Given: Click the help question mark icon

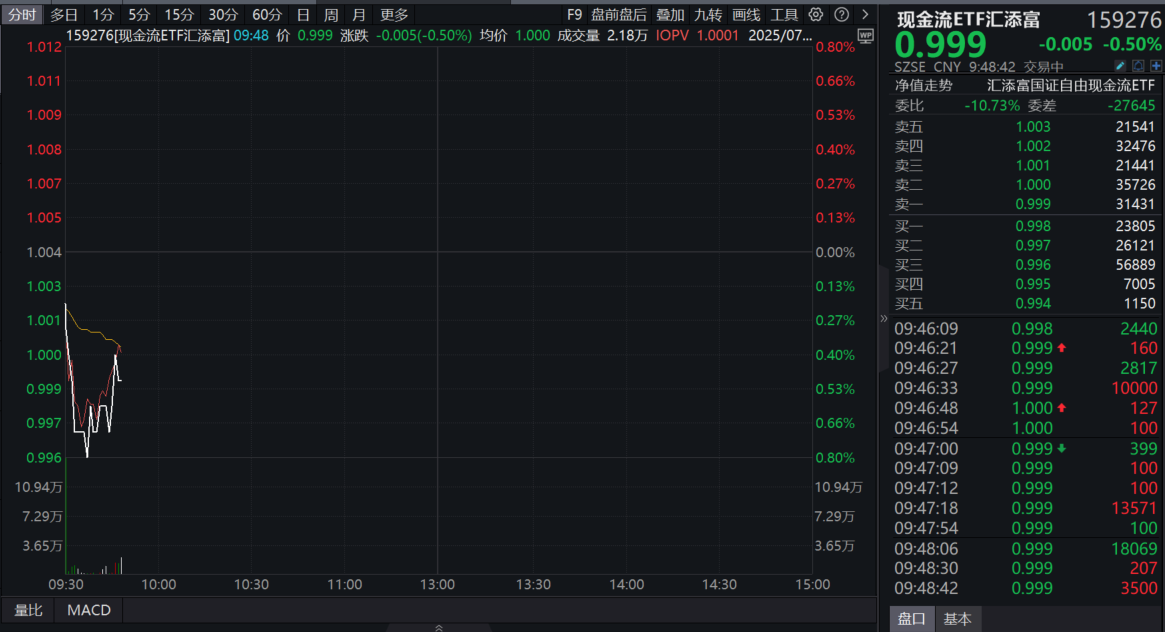Looking at the screenshot, I should (x=842, y=15).
